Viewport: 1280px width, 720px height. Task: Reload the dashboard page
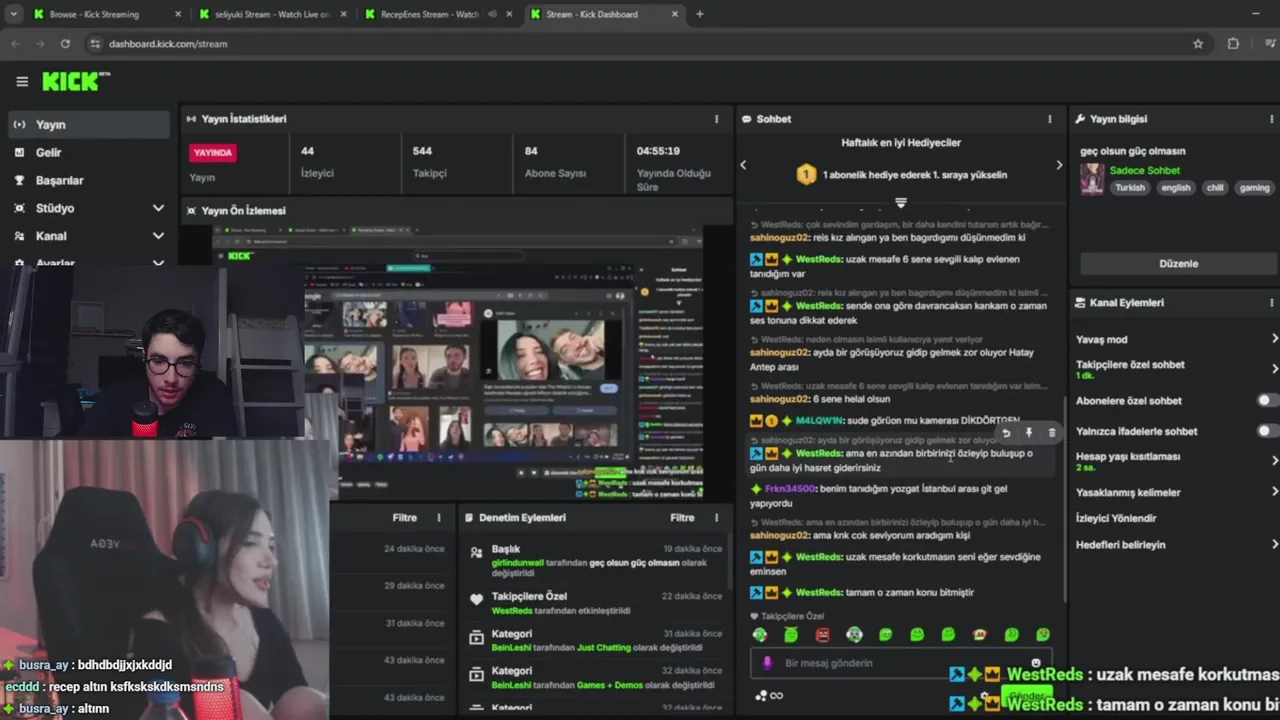pos(65,44)
